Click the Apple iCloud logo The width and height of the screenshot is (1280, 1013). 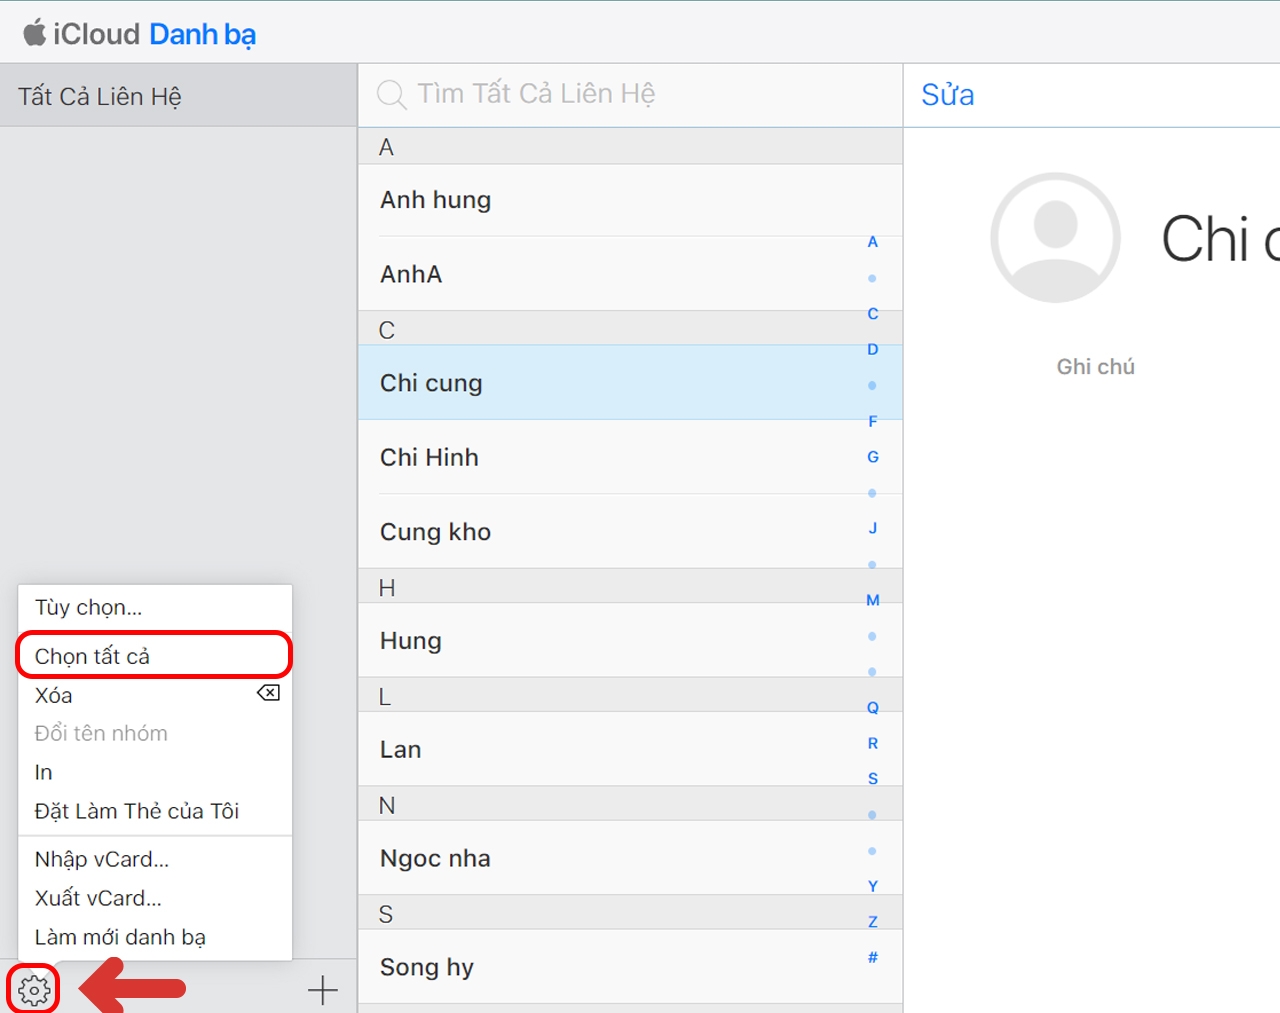point(35,32)
